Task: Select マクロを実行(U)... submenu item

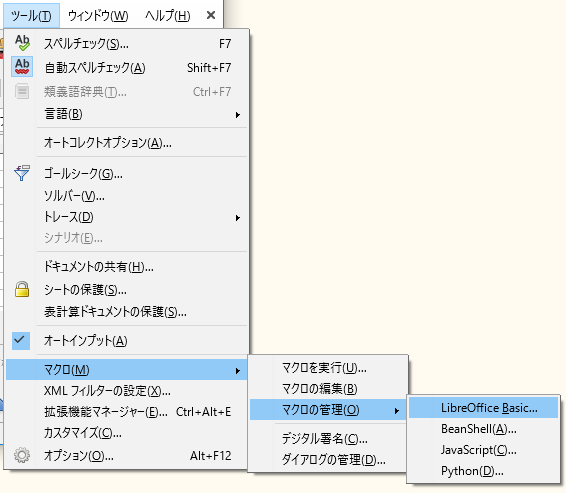Action: pos(328,368)
